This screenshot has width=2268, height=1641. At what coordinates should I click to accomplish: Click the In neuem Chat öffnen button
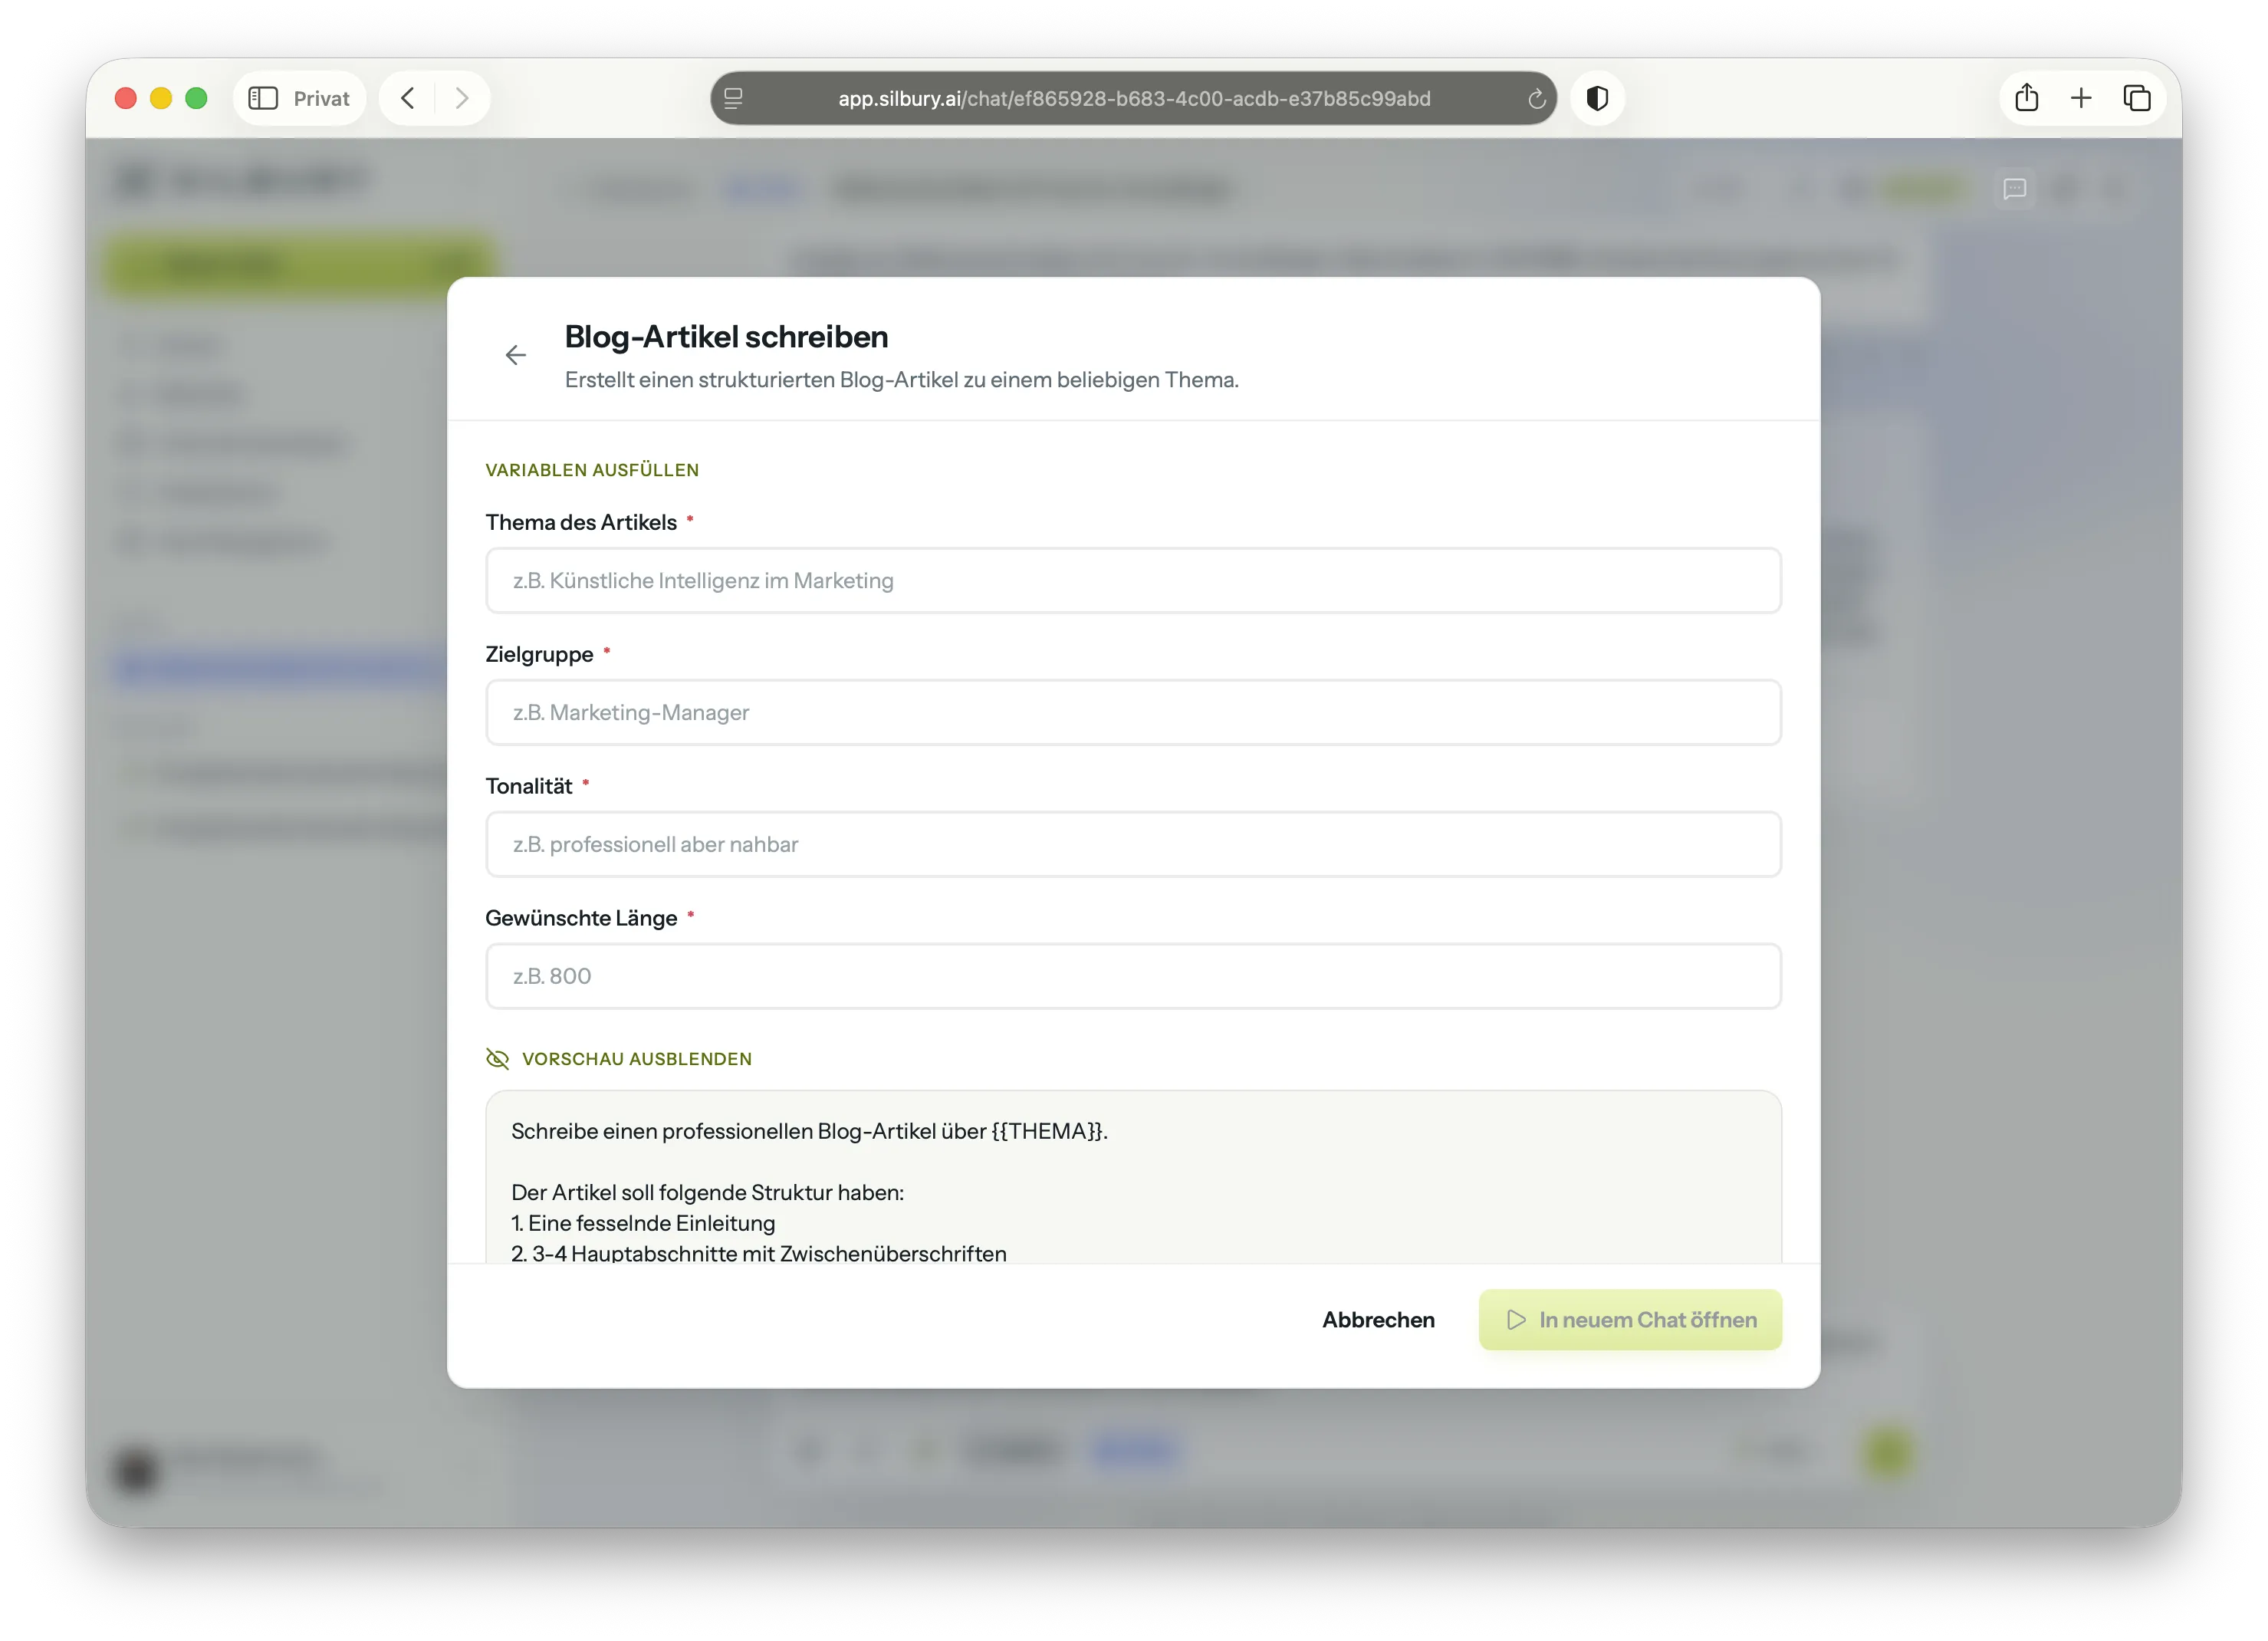1630,1319
